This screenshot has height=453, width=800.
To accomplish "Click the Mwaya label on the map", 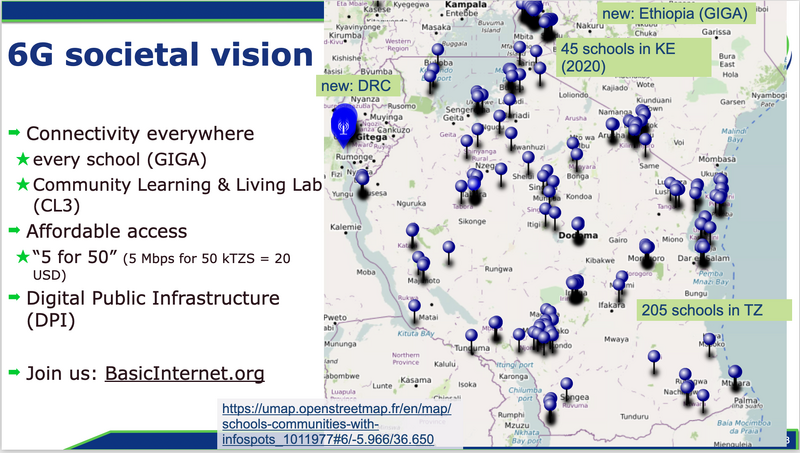I will 616,339.
